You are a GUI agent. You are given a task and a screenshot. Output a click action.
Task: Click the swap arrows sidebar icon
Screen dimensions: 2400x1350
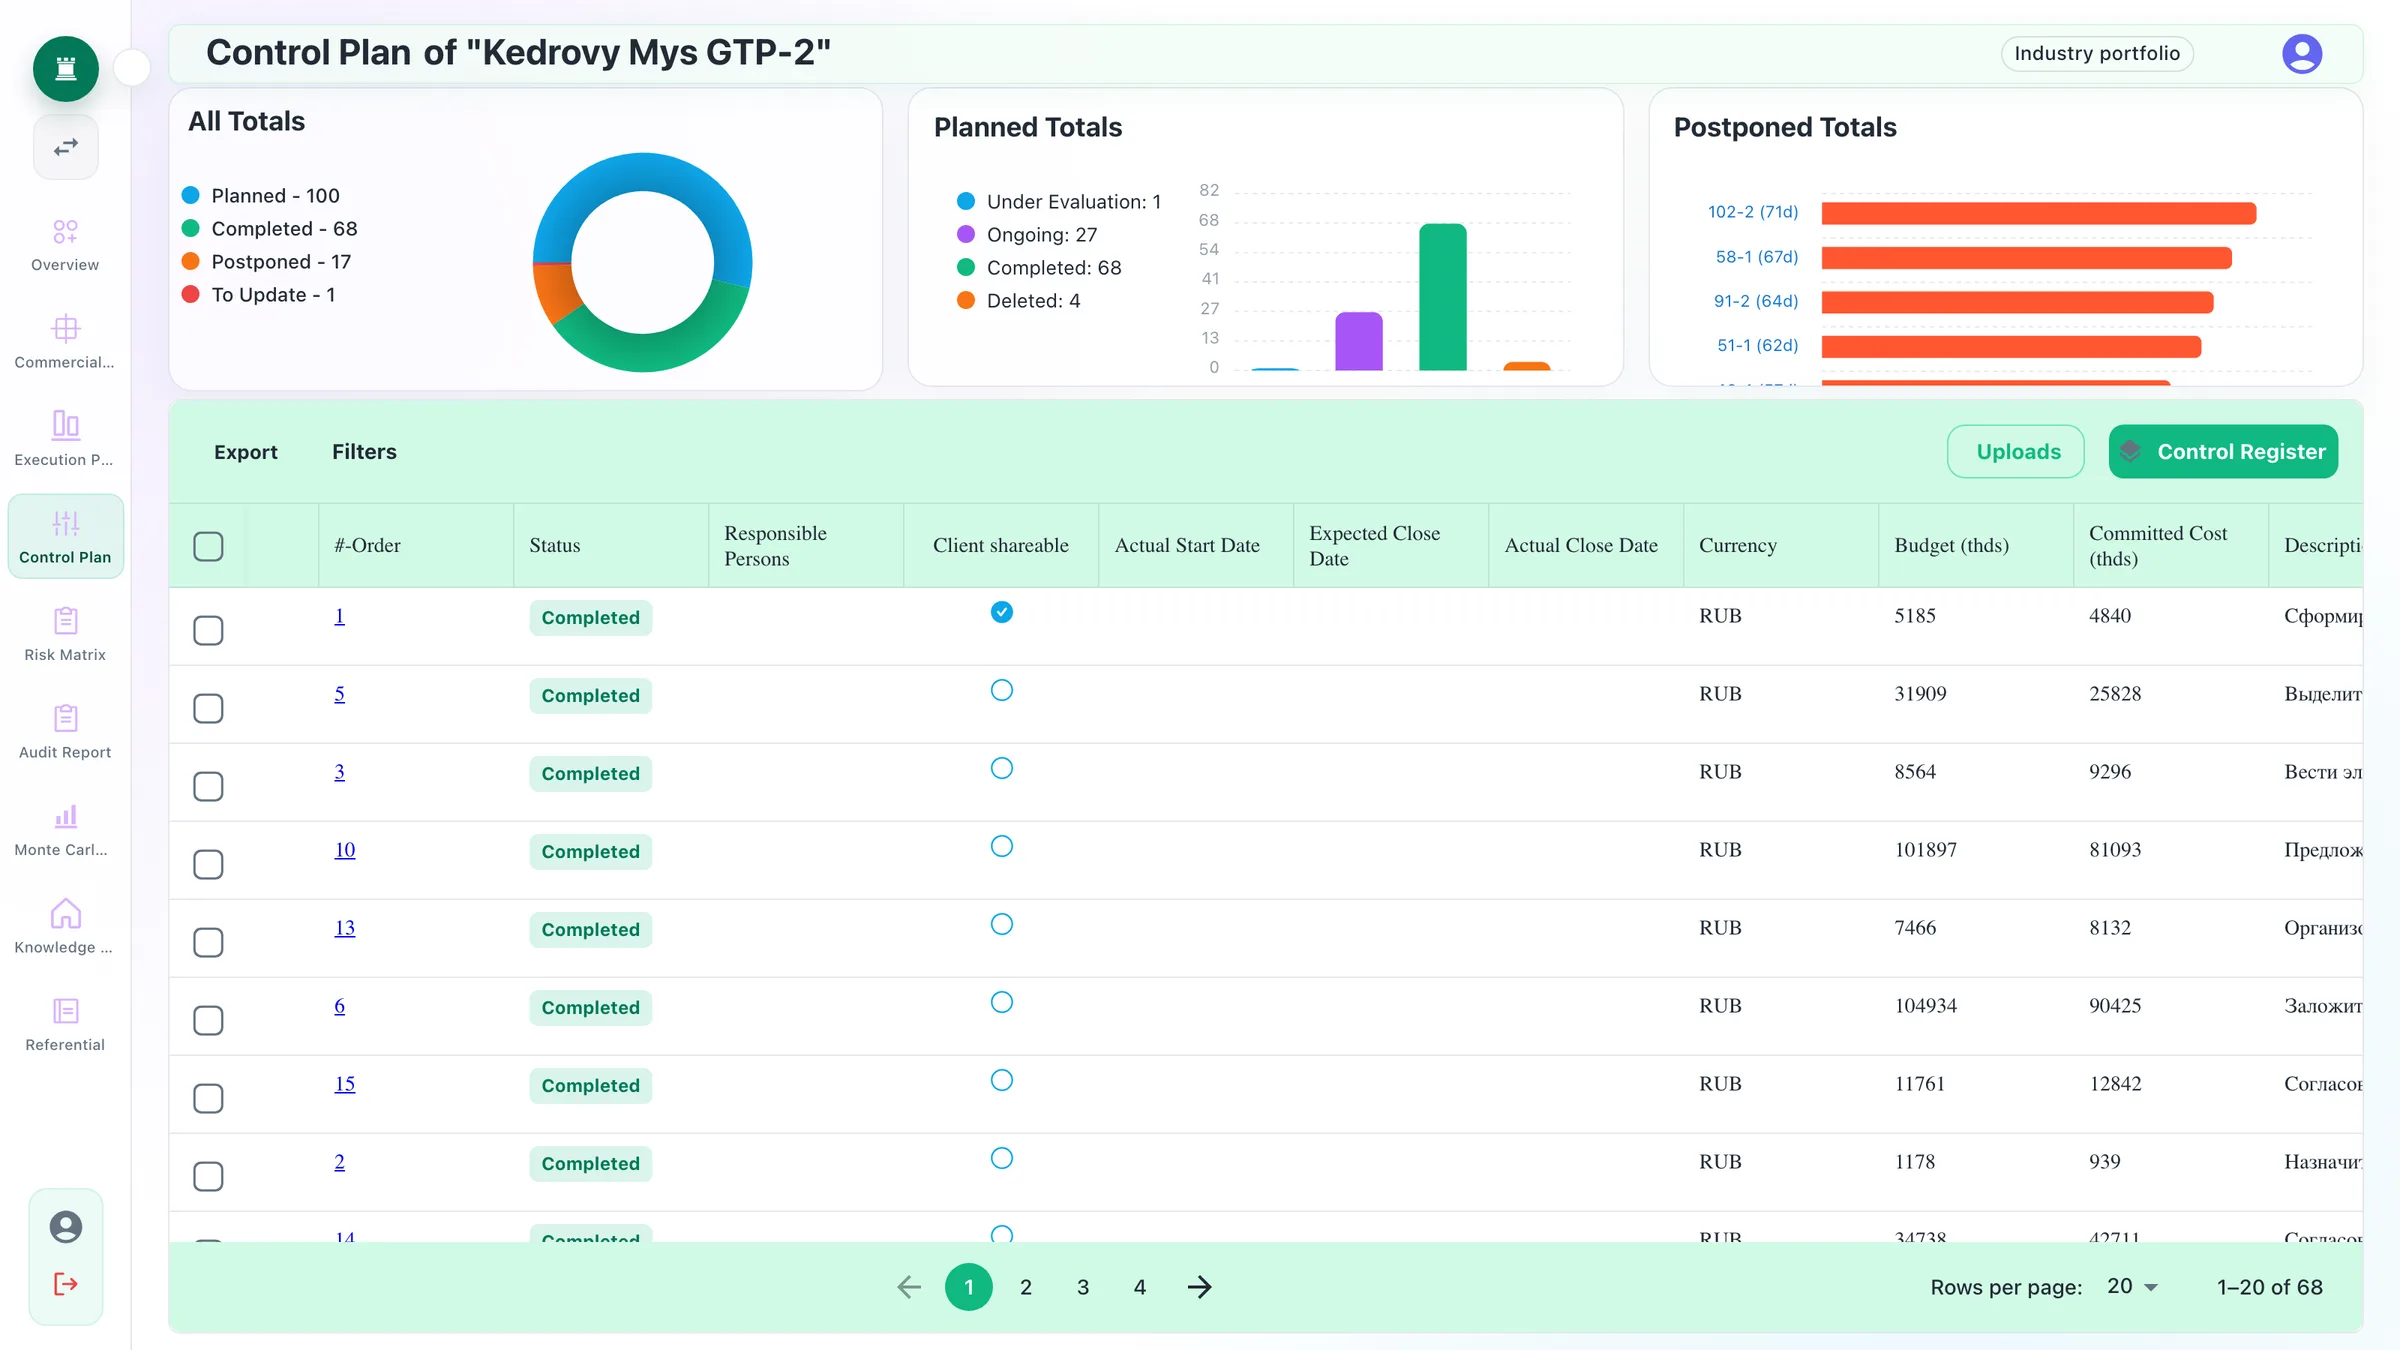click(x=65, y=147)
